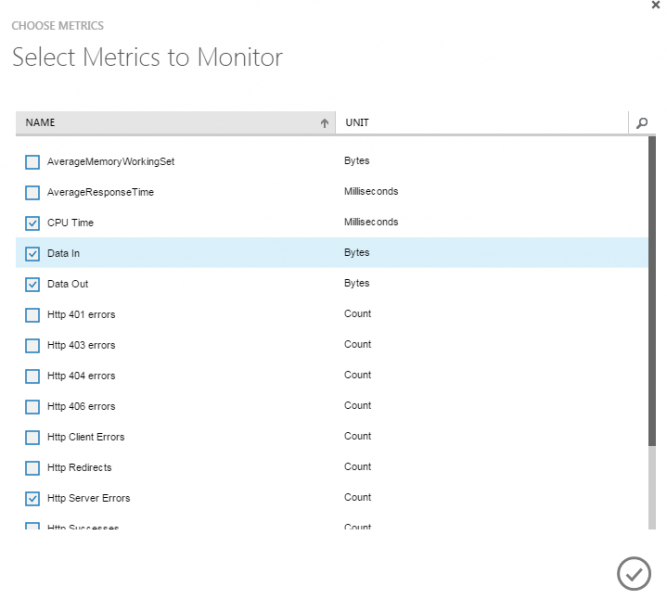
Task: Select the Http 403 errors checkbox
Action: pos(32,346)
